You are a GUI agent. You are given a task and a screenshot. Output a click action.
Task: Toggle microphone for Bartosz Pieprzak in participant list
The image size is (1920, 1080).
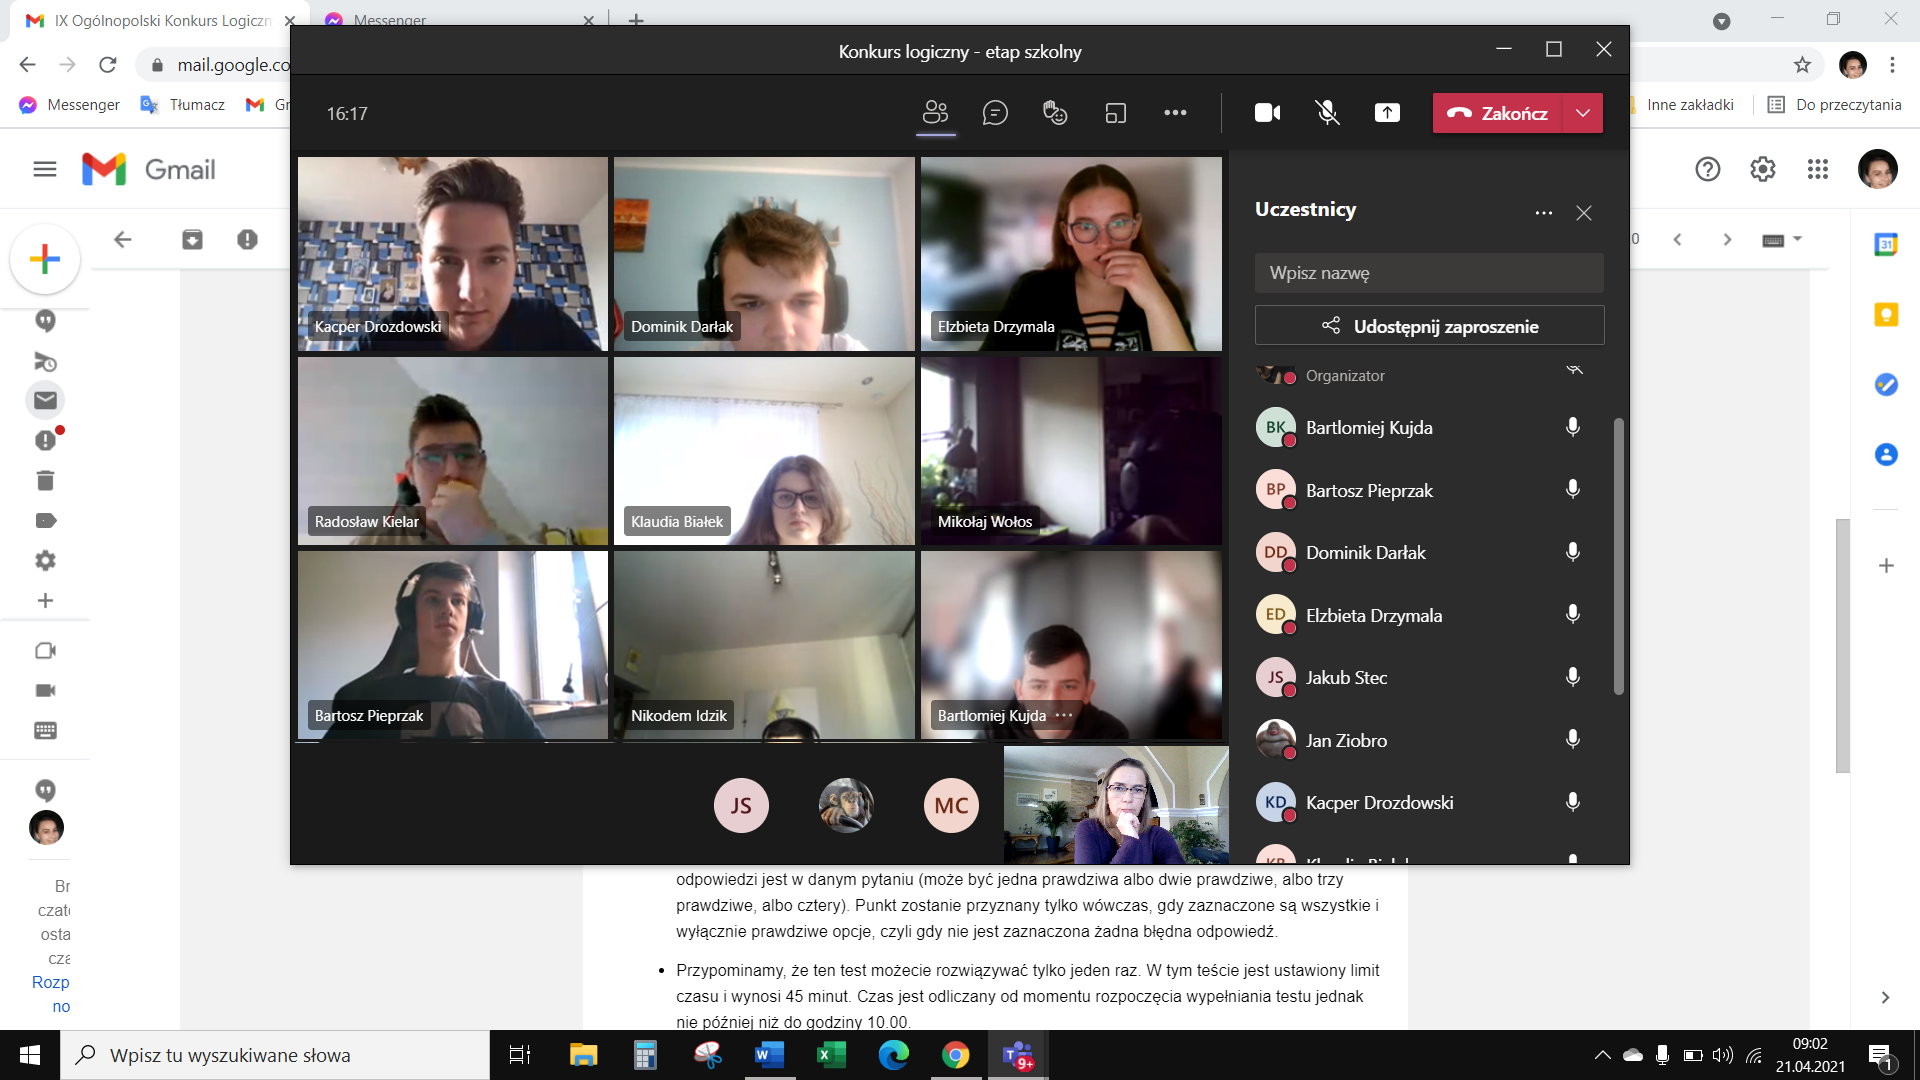pyautogui.click(x=1573, y=489)
